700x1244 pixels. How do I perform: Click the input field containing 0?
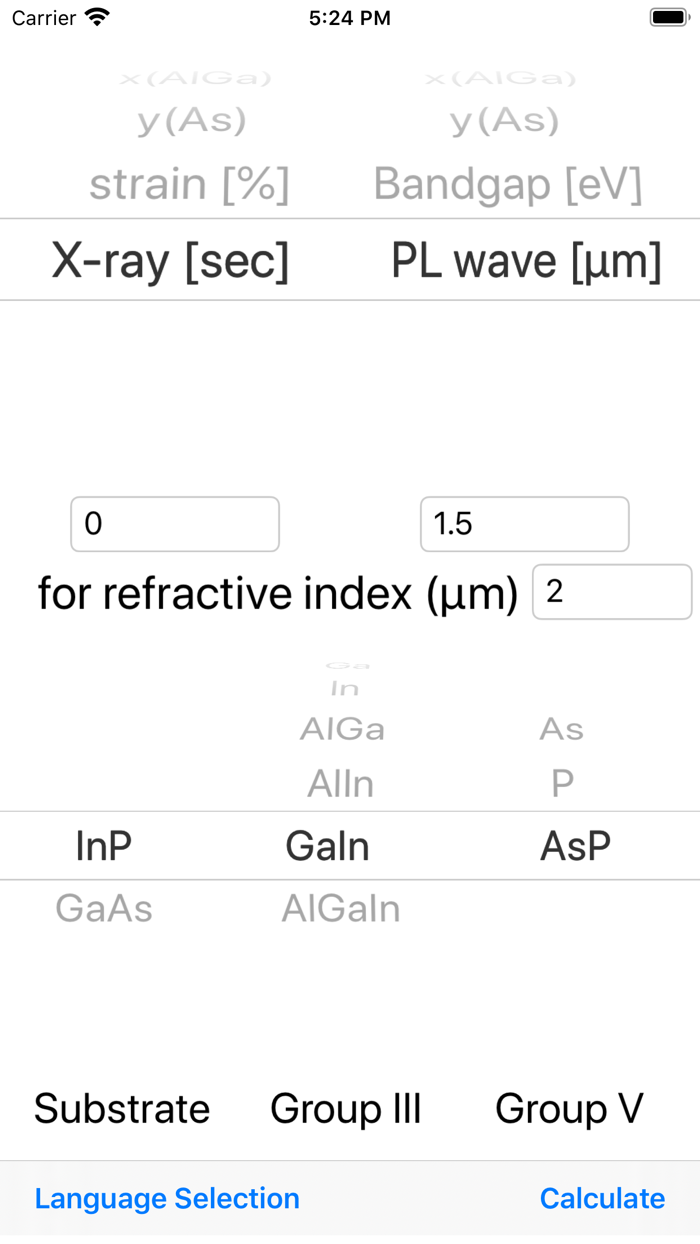[x=175, y=524]
